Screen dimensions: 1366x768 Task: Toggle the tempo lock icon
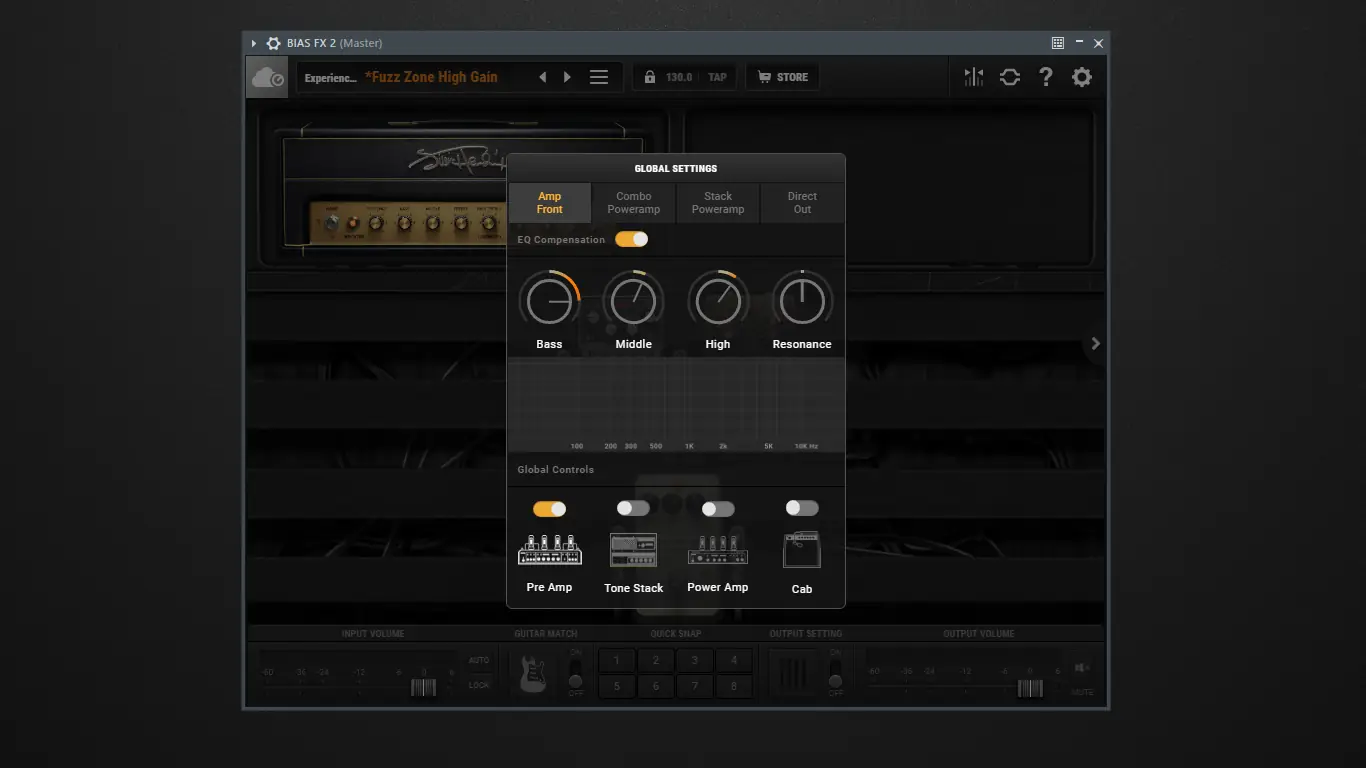(650, 77)
